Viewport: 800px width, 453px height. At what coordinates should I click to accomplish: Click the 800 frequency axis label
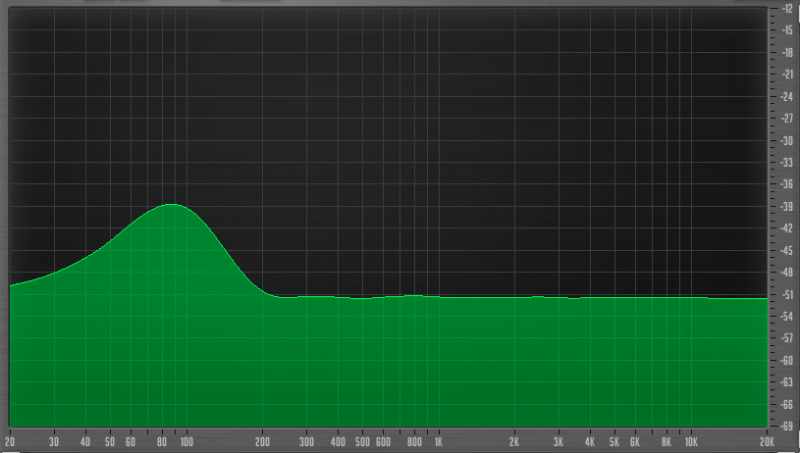pyautogui.click(x=414, y=441)
